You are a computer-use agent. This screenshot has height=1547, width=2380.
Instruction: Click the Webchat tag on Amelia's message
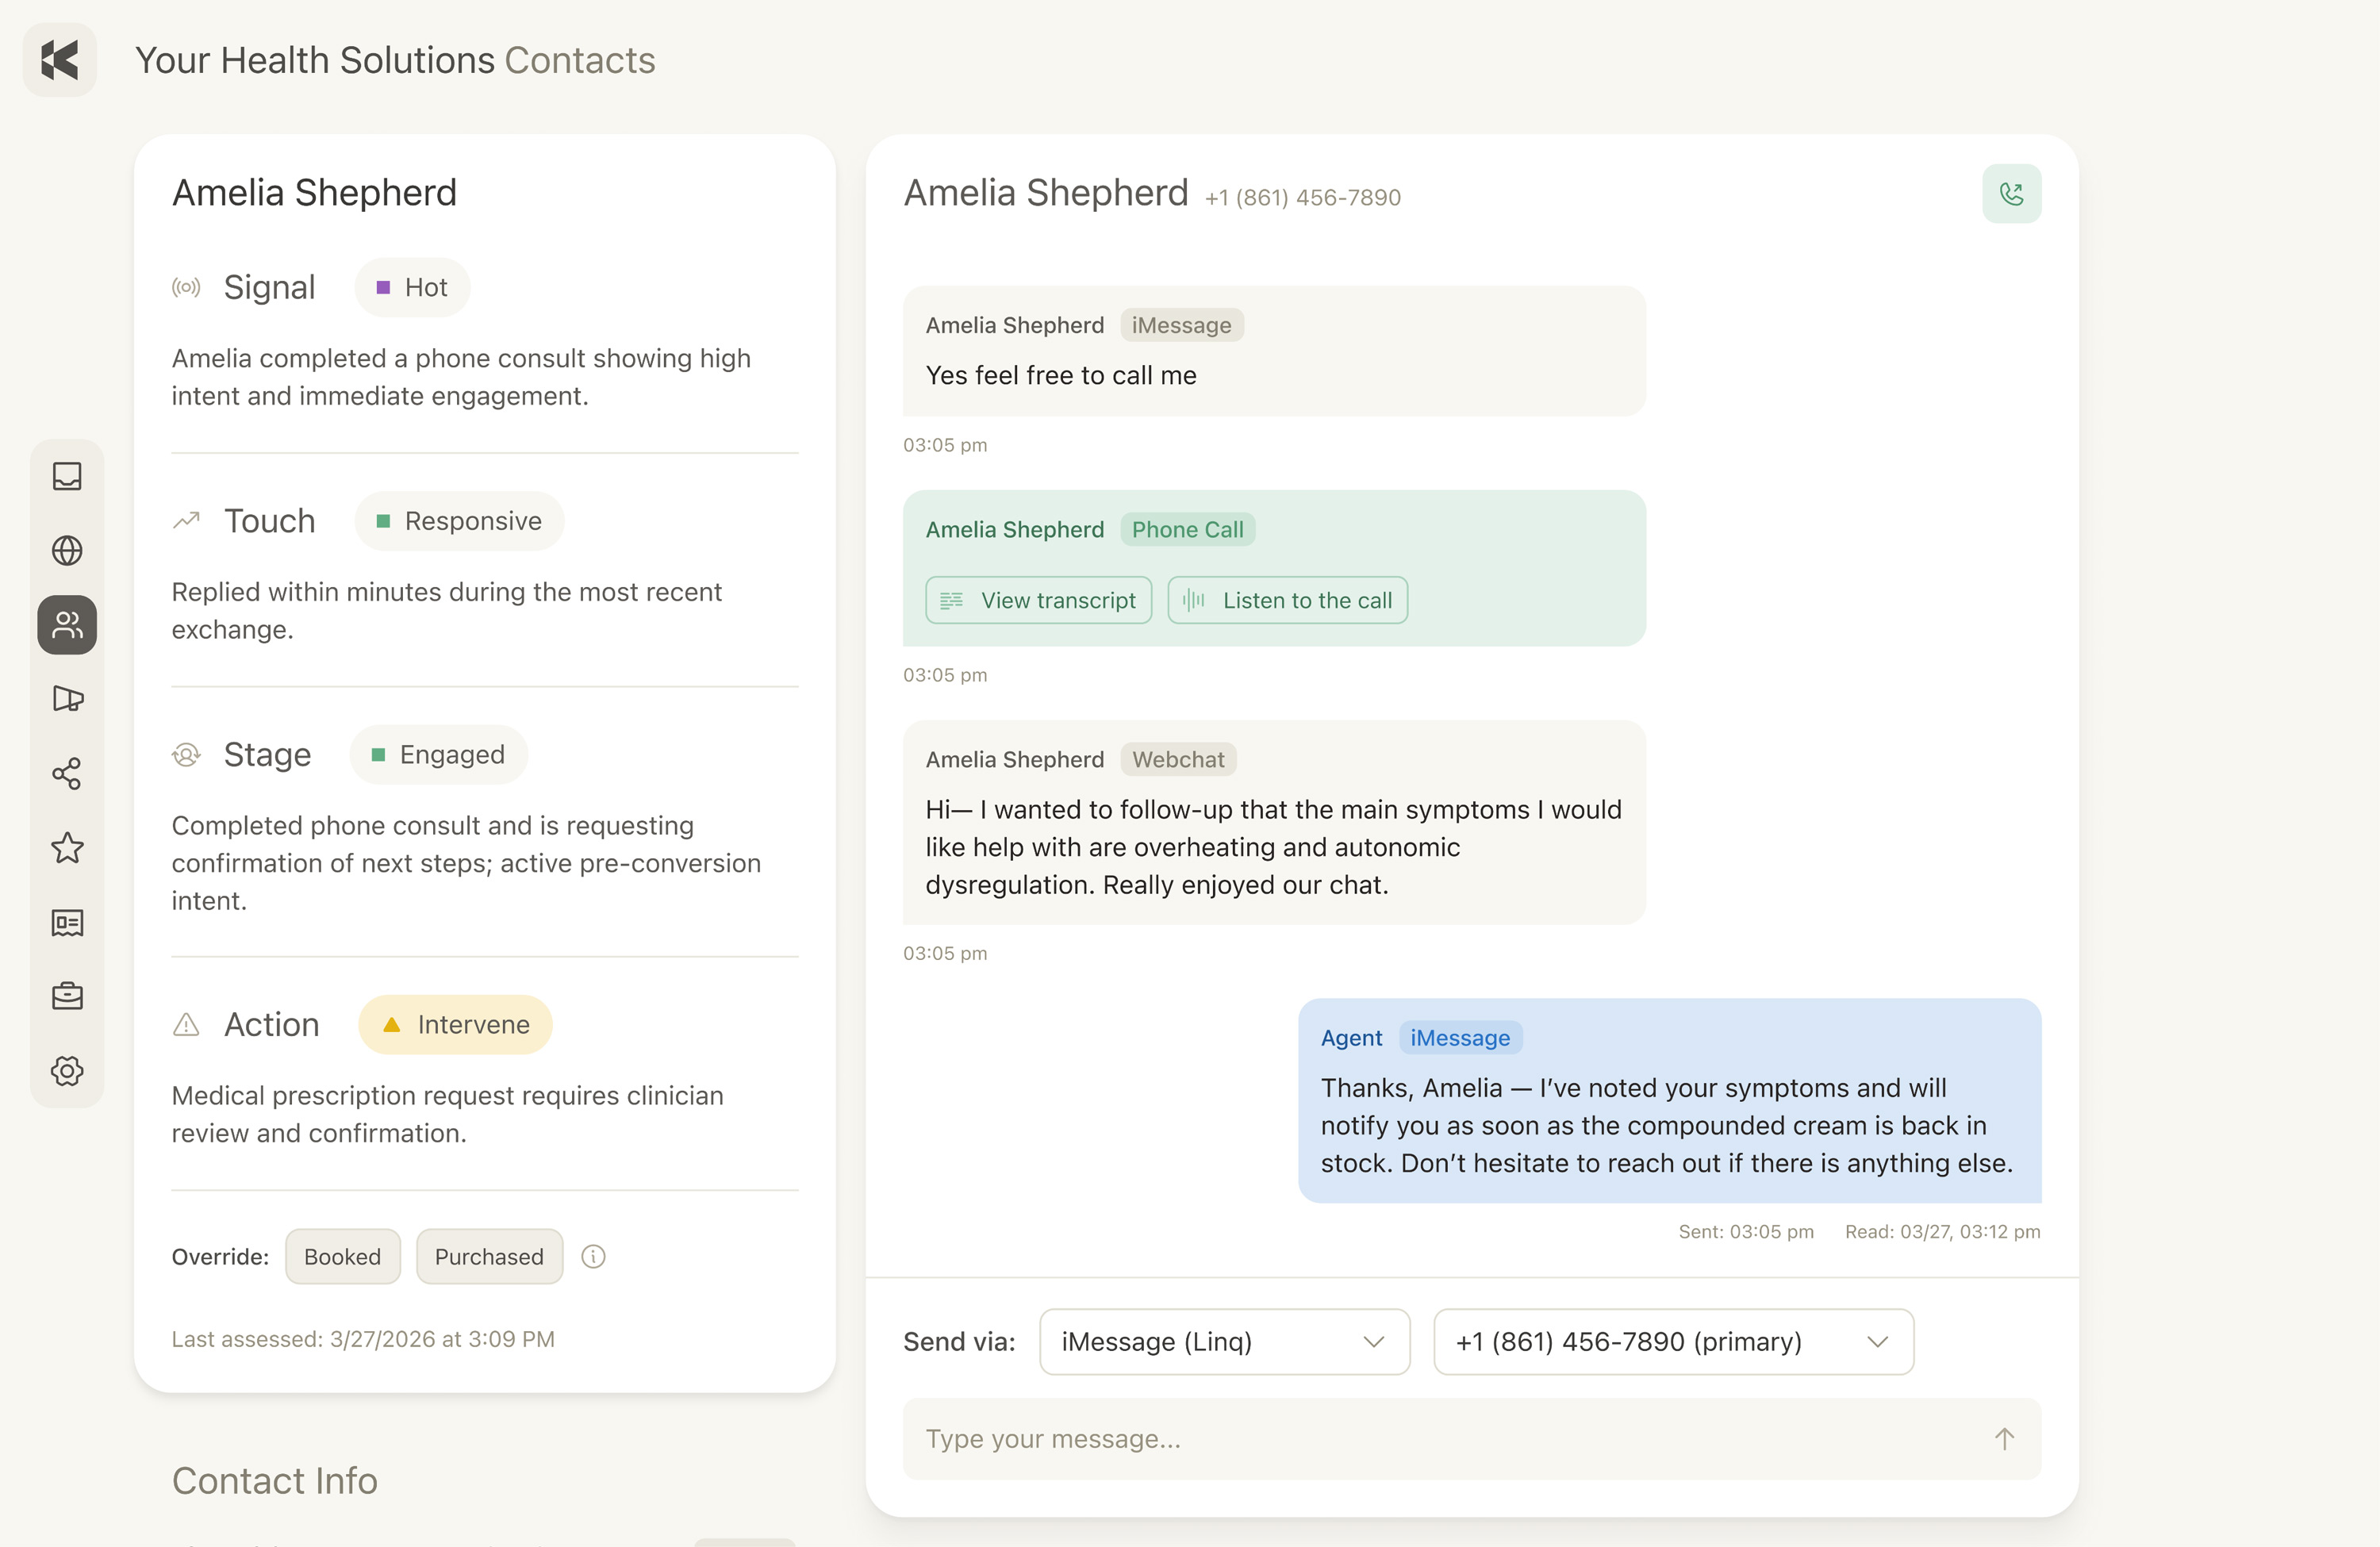(1178, 760)
